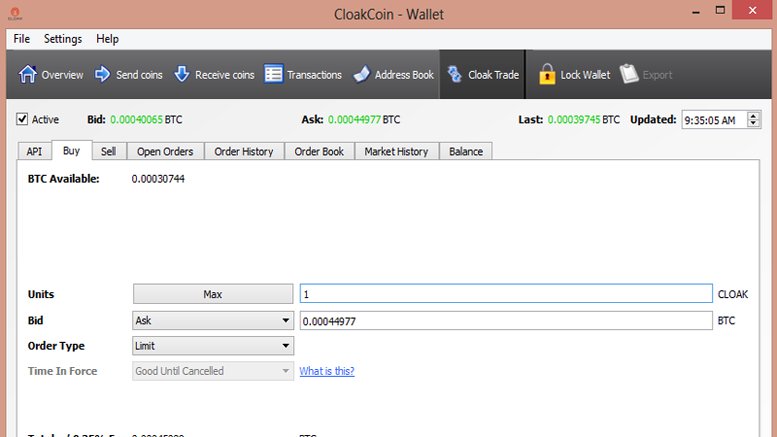The width and height of the screenshot is (777, 437).
Task: Open the Transactions list icon
Action: (273, 74)
